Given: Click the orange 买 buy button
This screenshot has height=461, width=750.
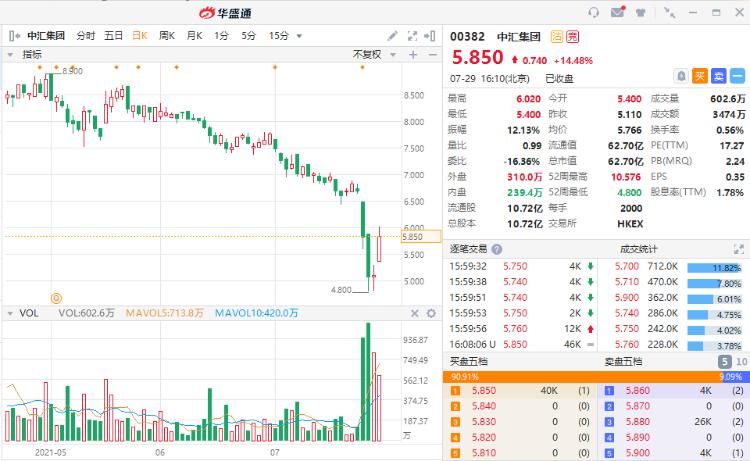Looking at the screenshot, I should 700,76.
